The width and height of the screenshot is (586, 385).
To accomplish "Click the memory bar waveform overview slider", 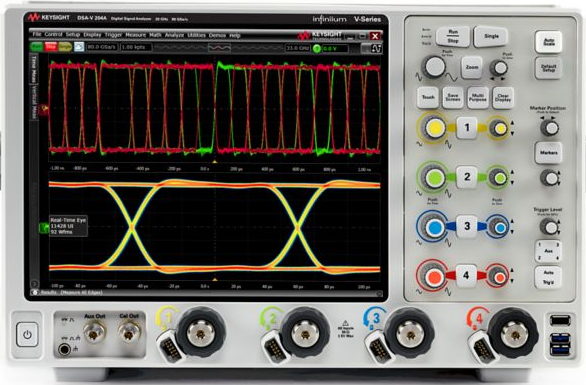I will pos(219,48).
